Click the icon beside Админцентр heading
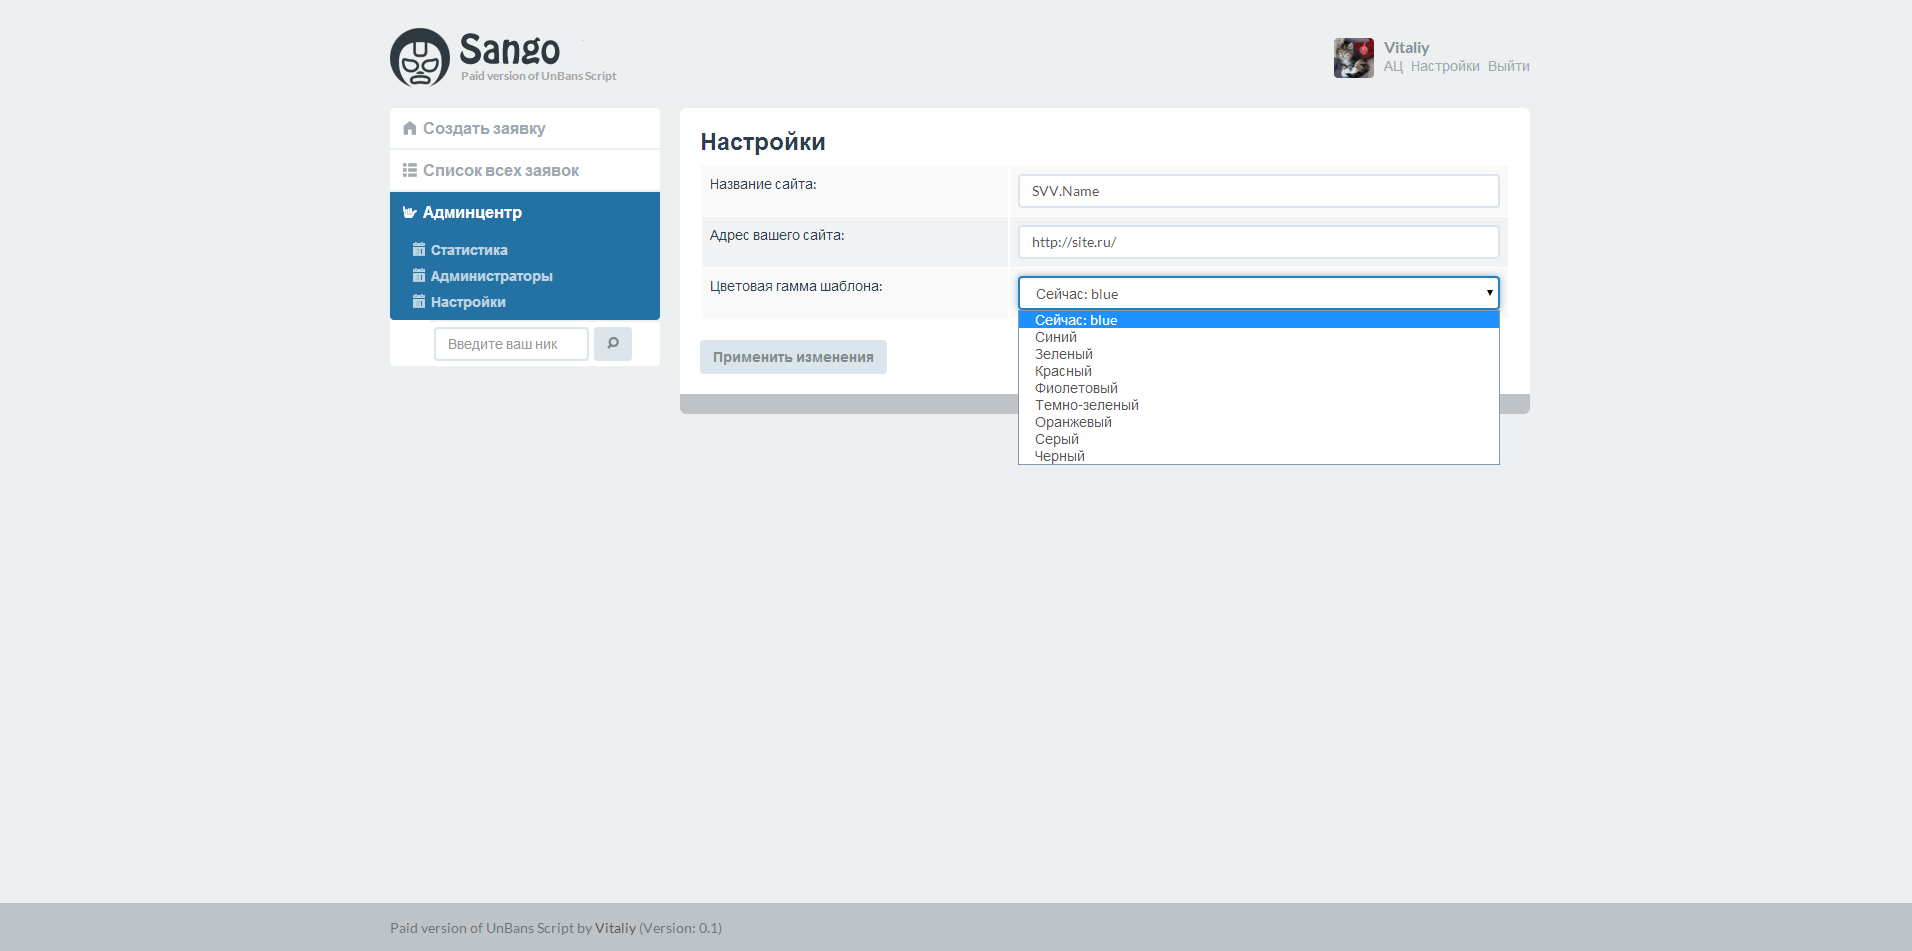The height and width of the screenshot is (951, 1912). [410, 212]
